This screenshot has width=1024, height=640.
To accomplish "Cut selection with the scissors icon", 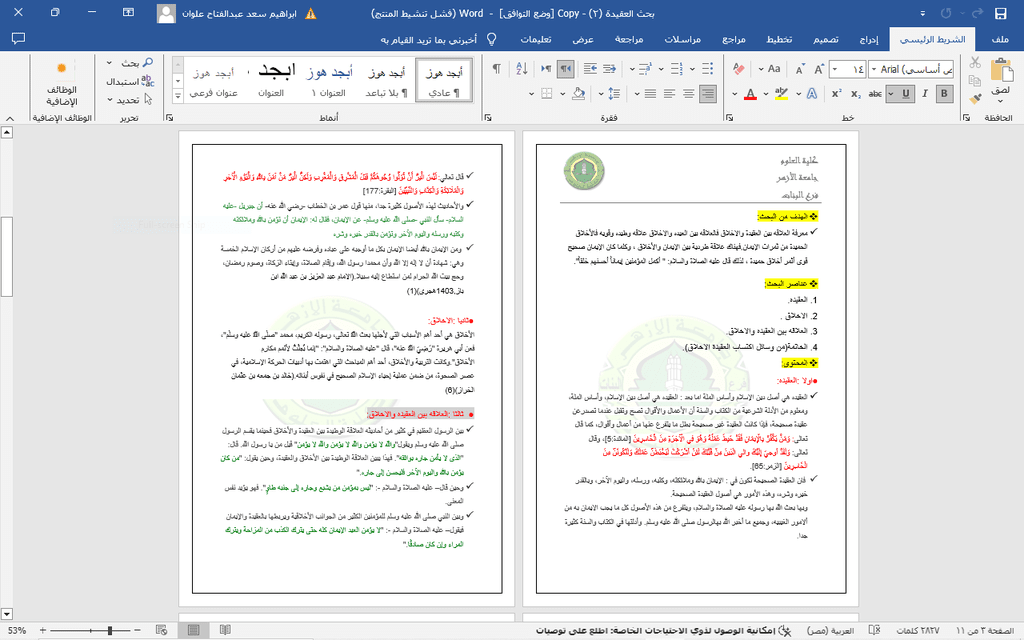I will click(x=975, y=62).
